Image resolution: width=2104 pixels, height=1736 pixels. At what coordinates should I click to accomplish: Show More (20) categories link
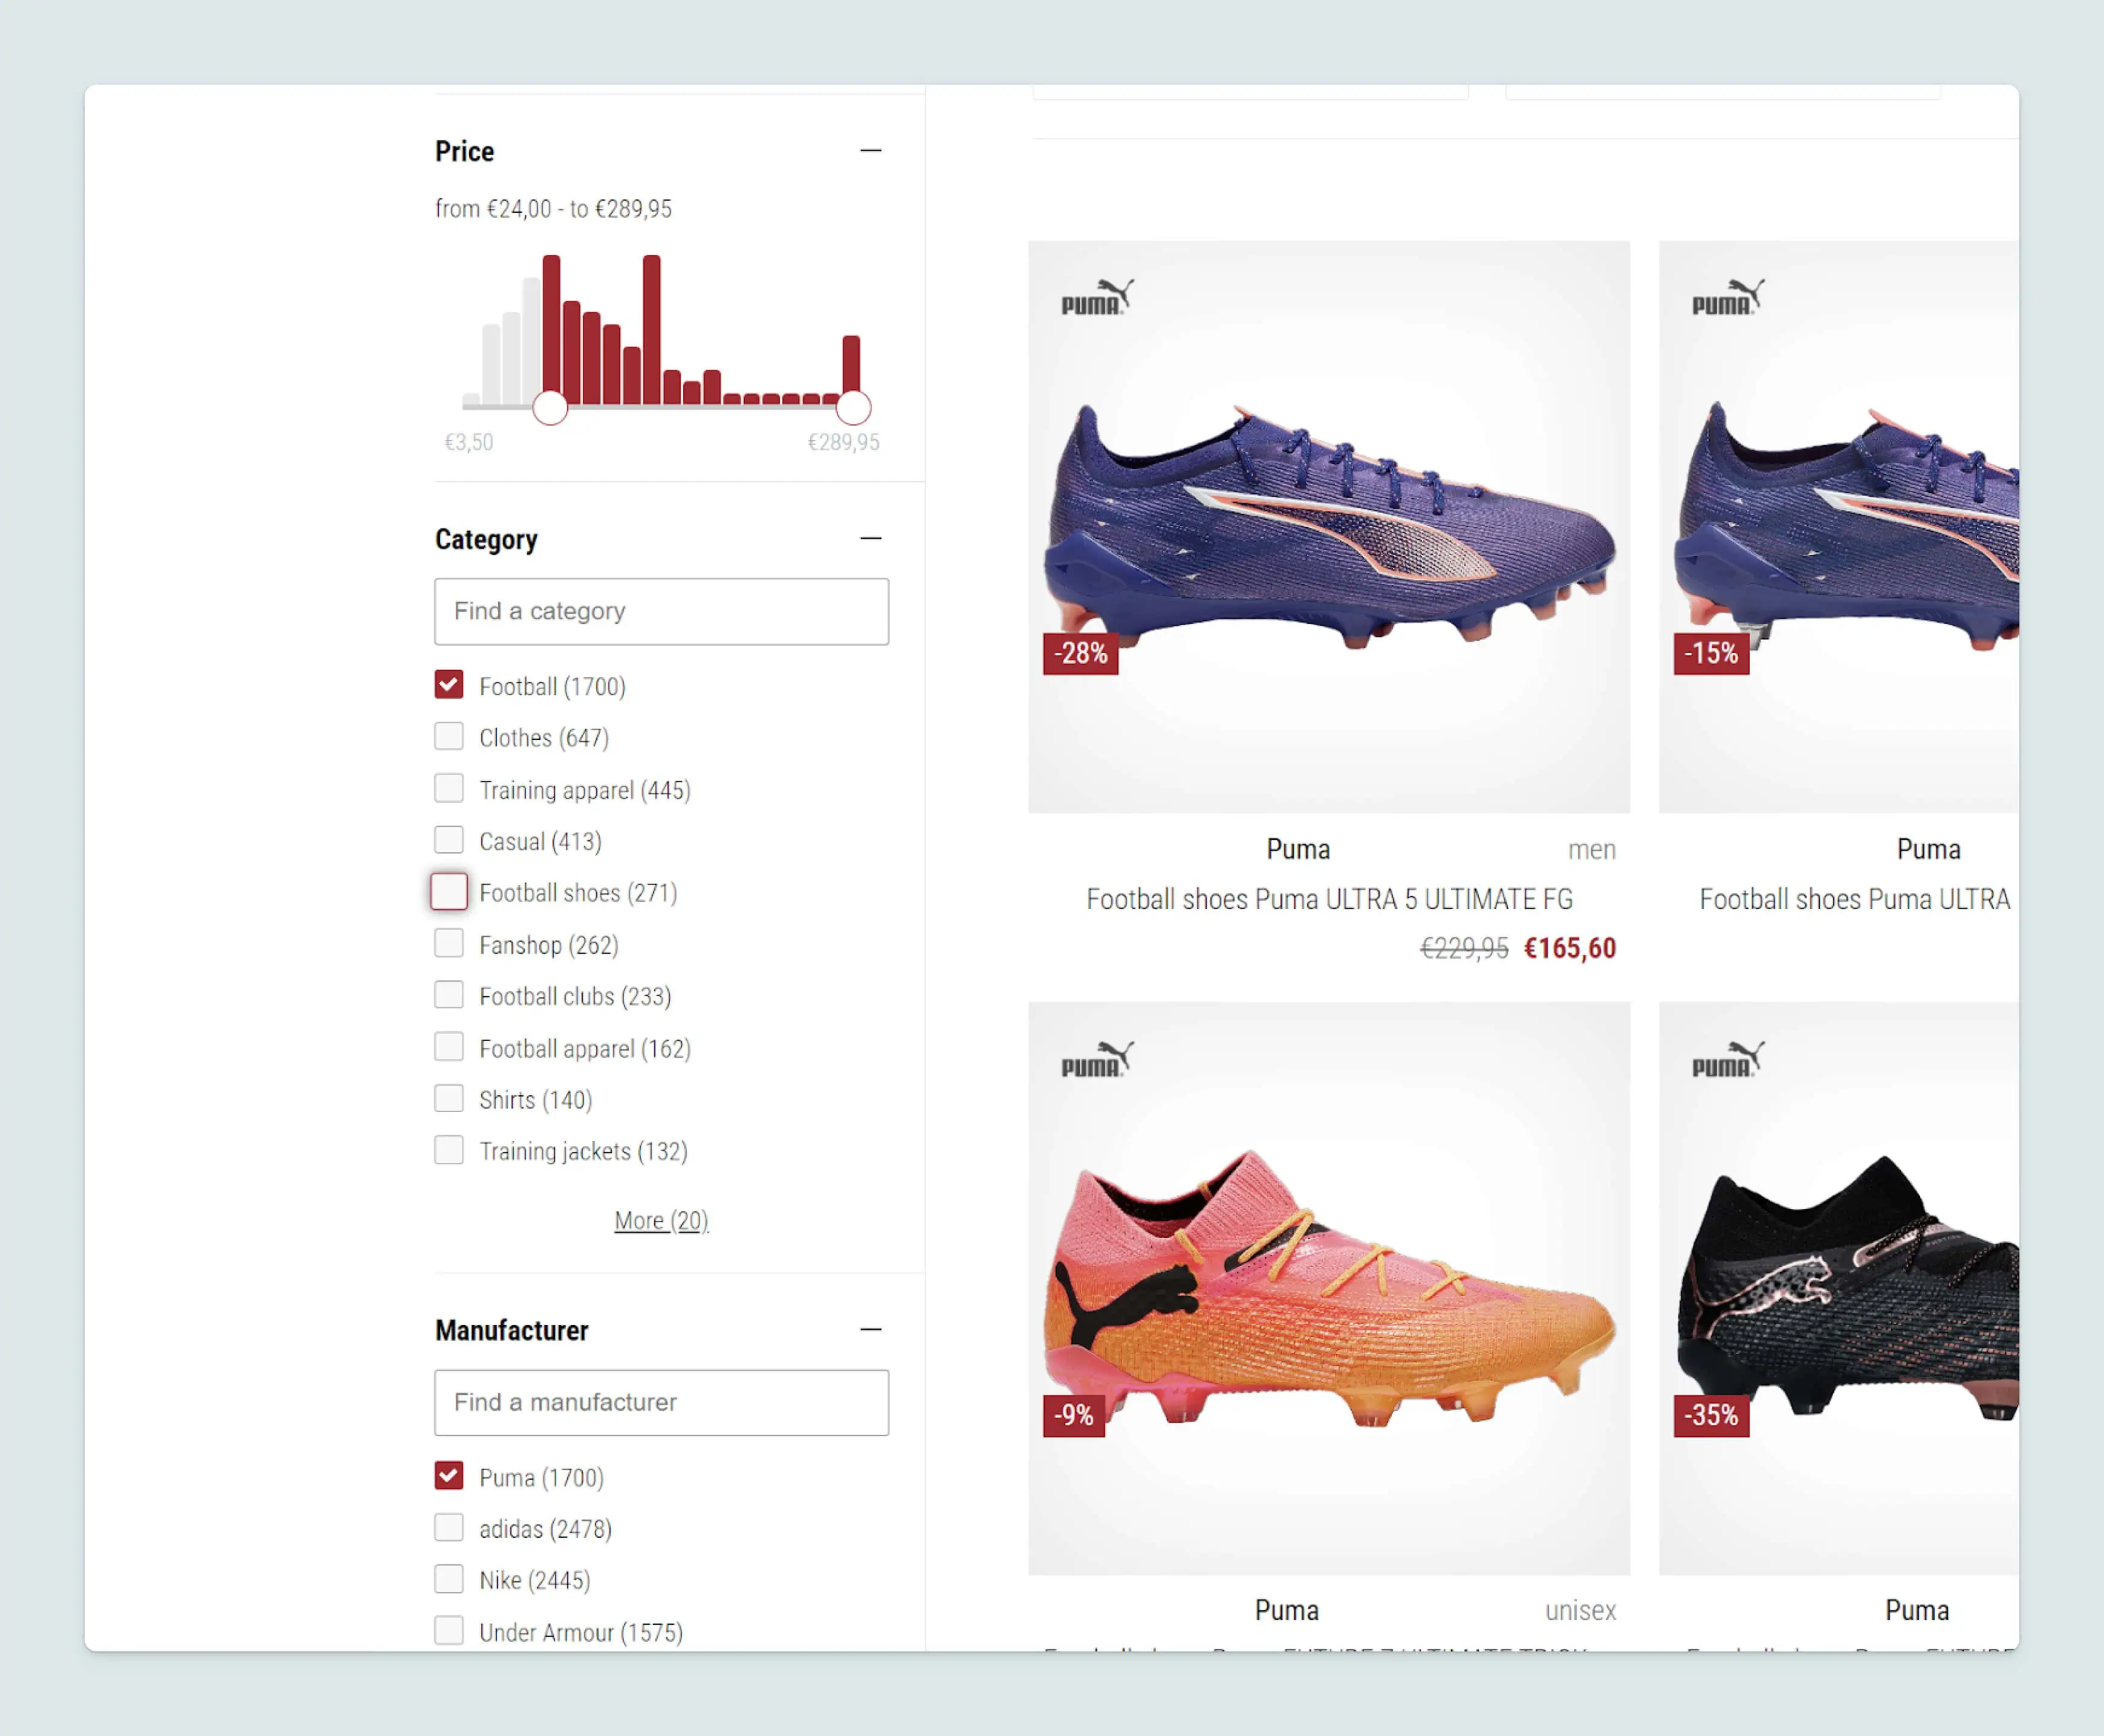coord(661,1221)
